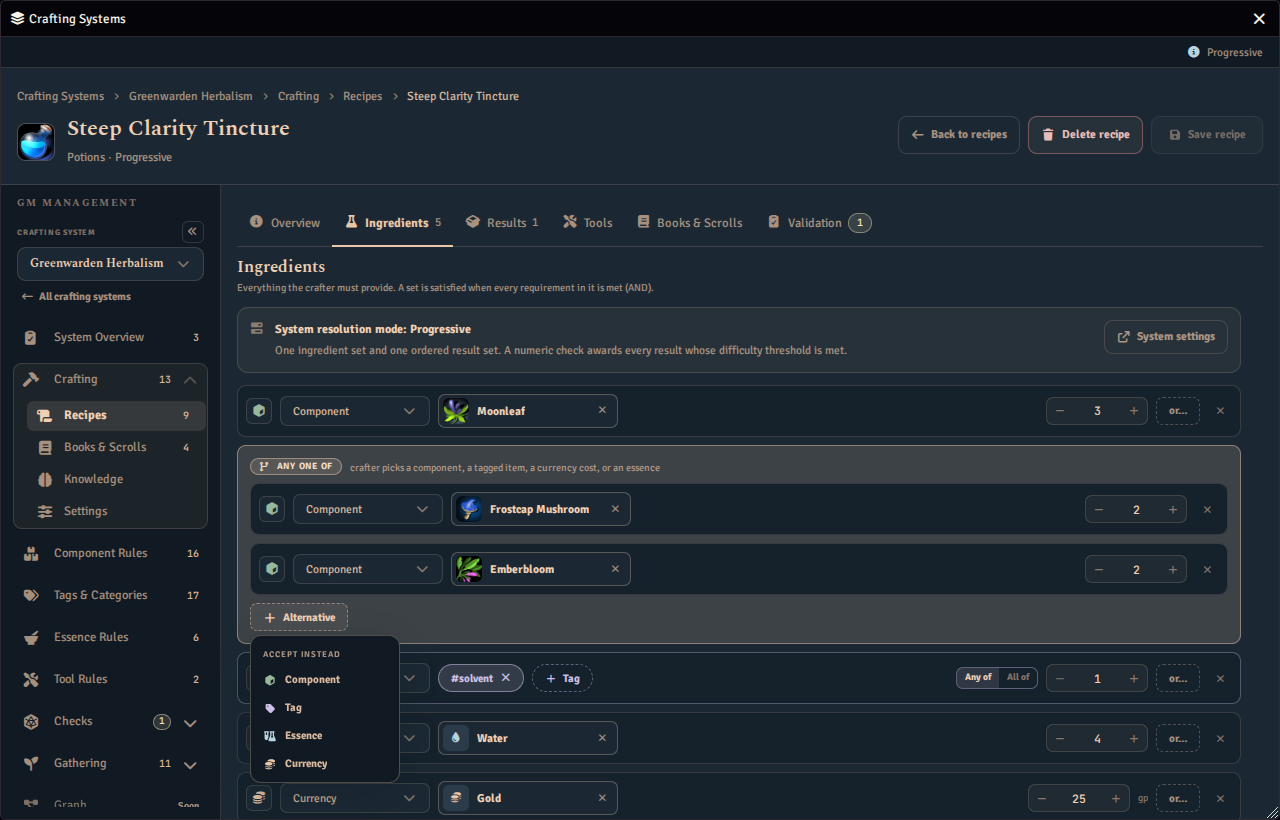Remove Frostcap Mushroom from its component field
Image resolution: width=1280 pixels, height=820 pixels.
point(615,508)
